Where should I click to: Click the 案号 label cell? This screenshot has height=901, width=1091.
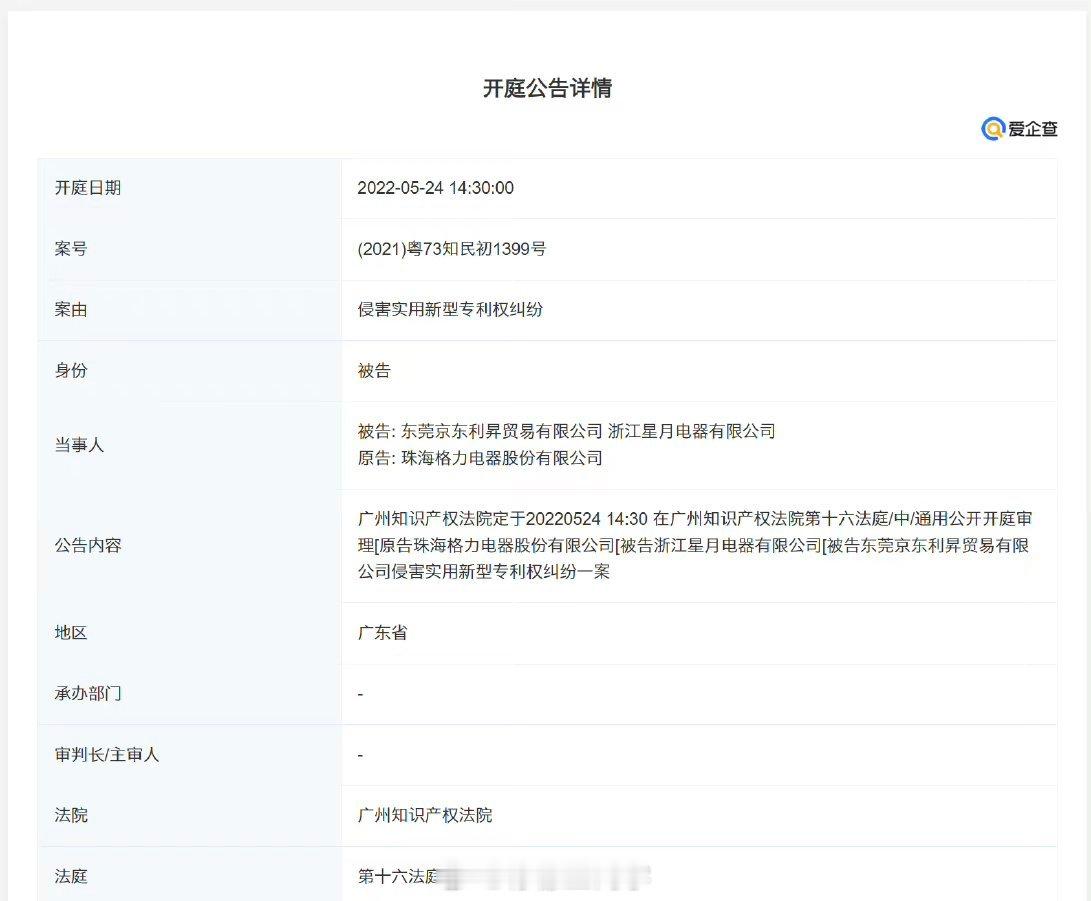(x=189, y=249)
